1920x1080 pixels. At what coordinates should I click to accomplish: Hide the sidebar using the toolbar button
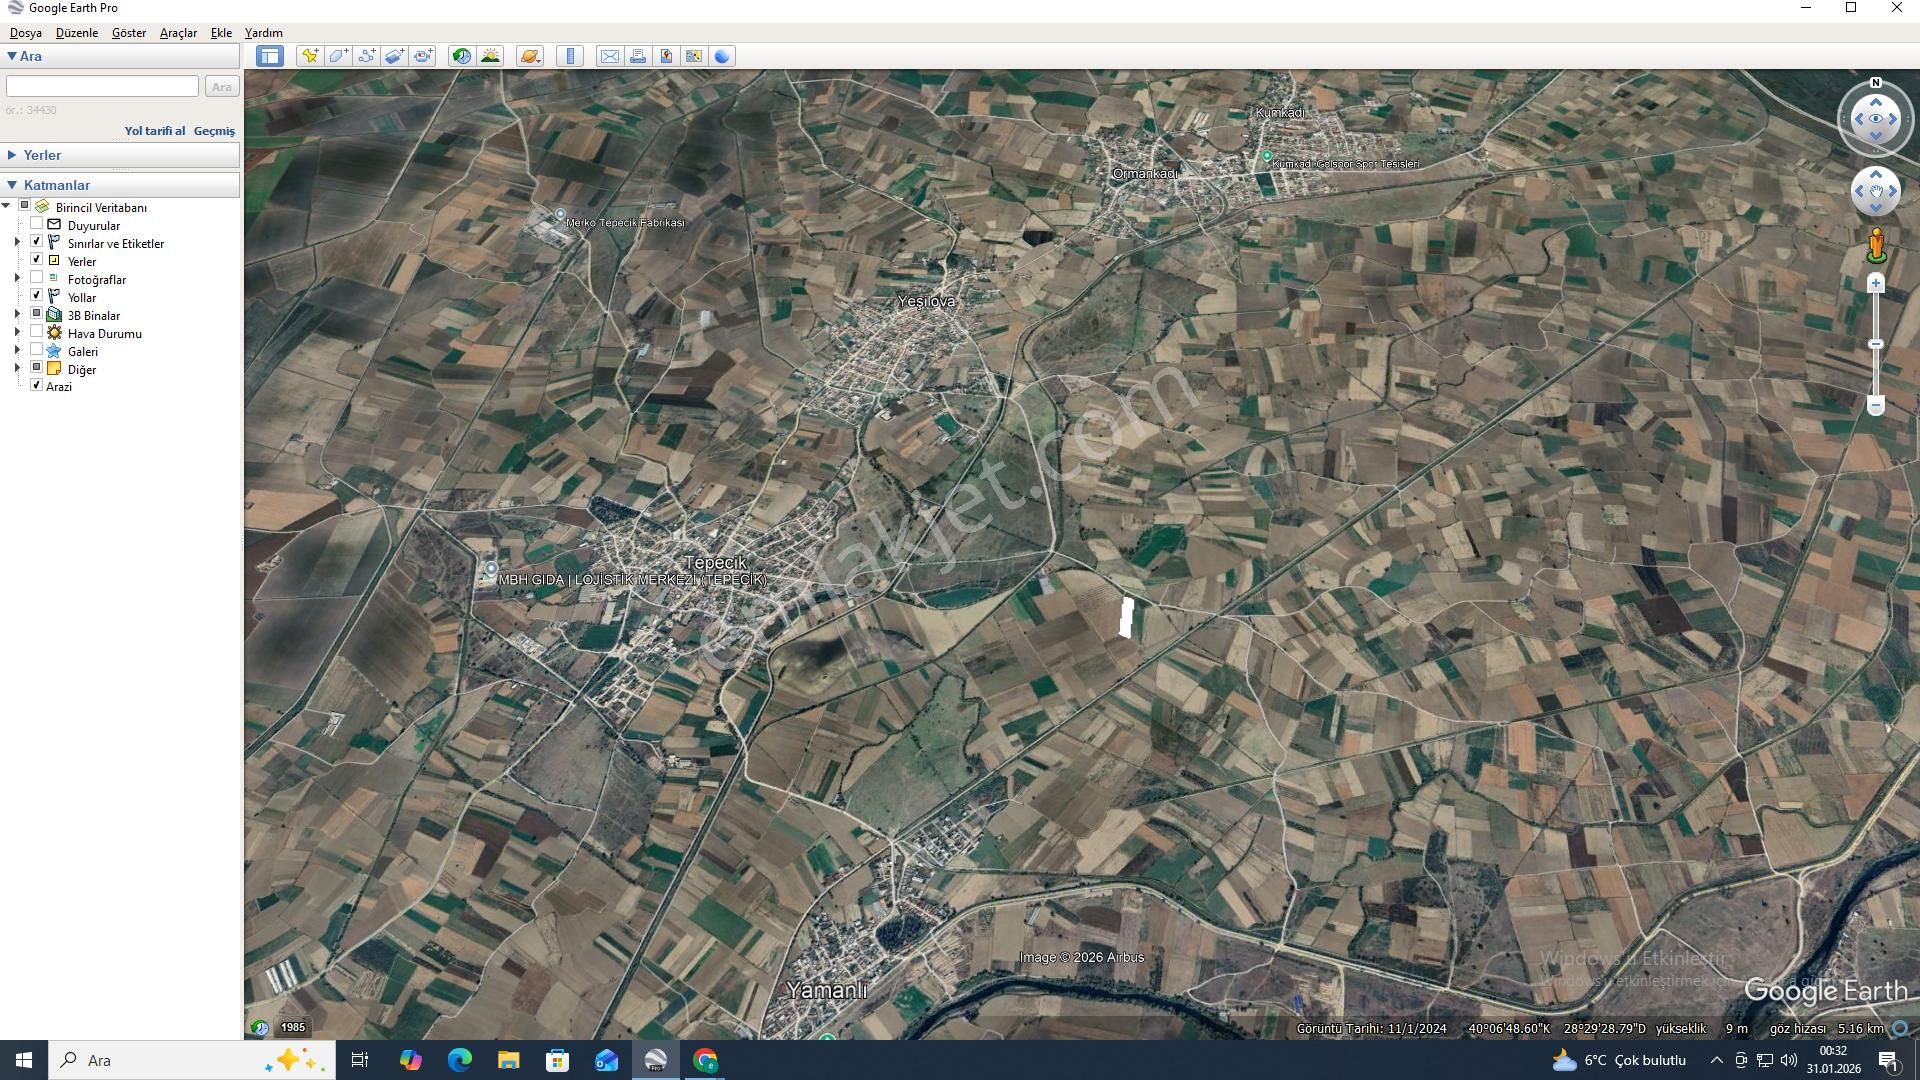269,56
